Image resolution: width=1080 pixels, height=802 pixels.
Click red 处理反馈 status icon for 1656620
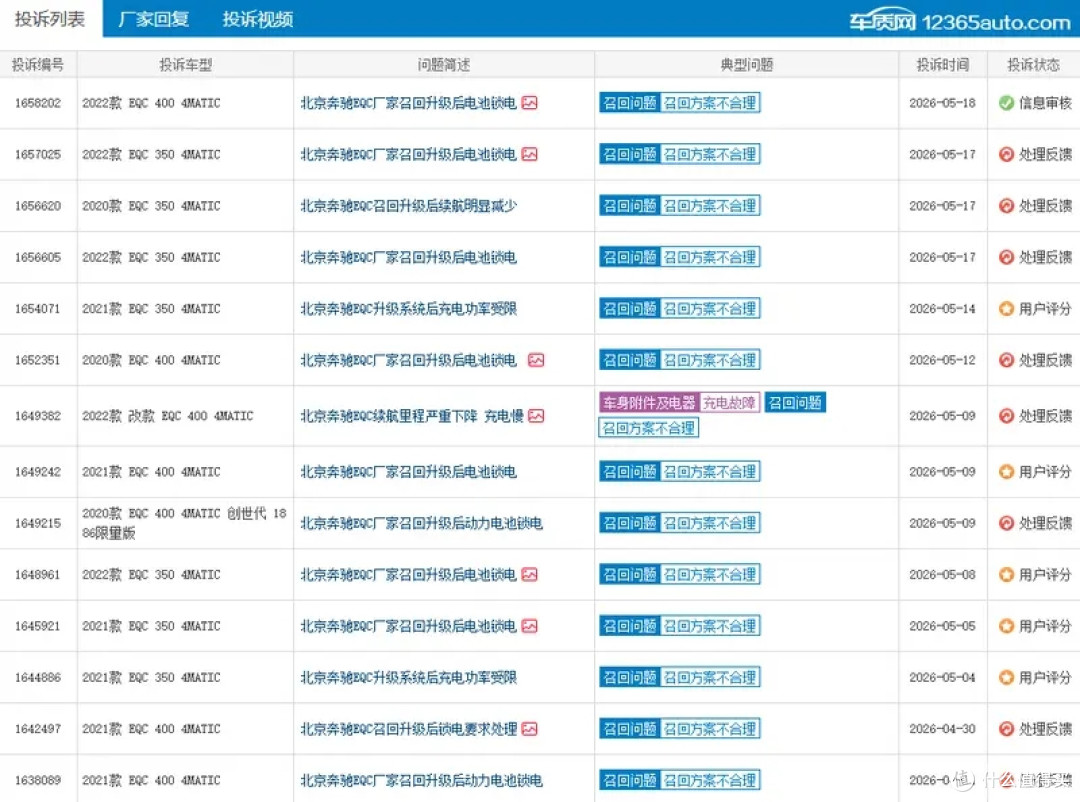1006,205
